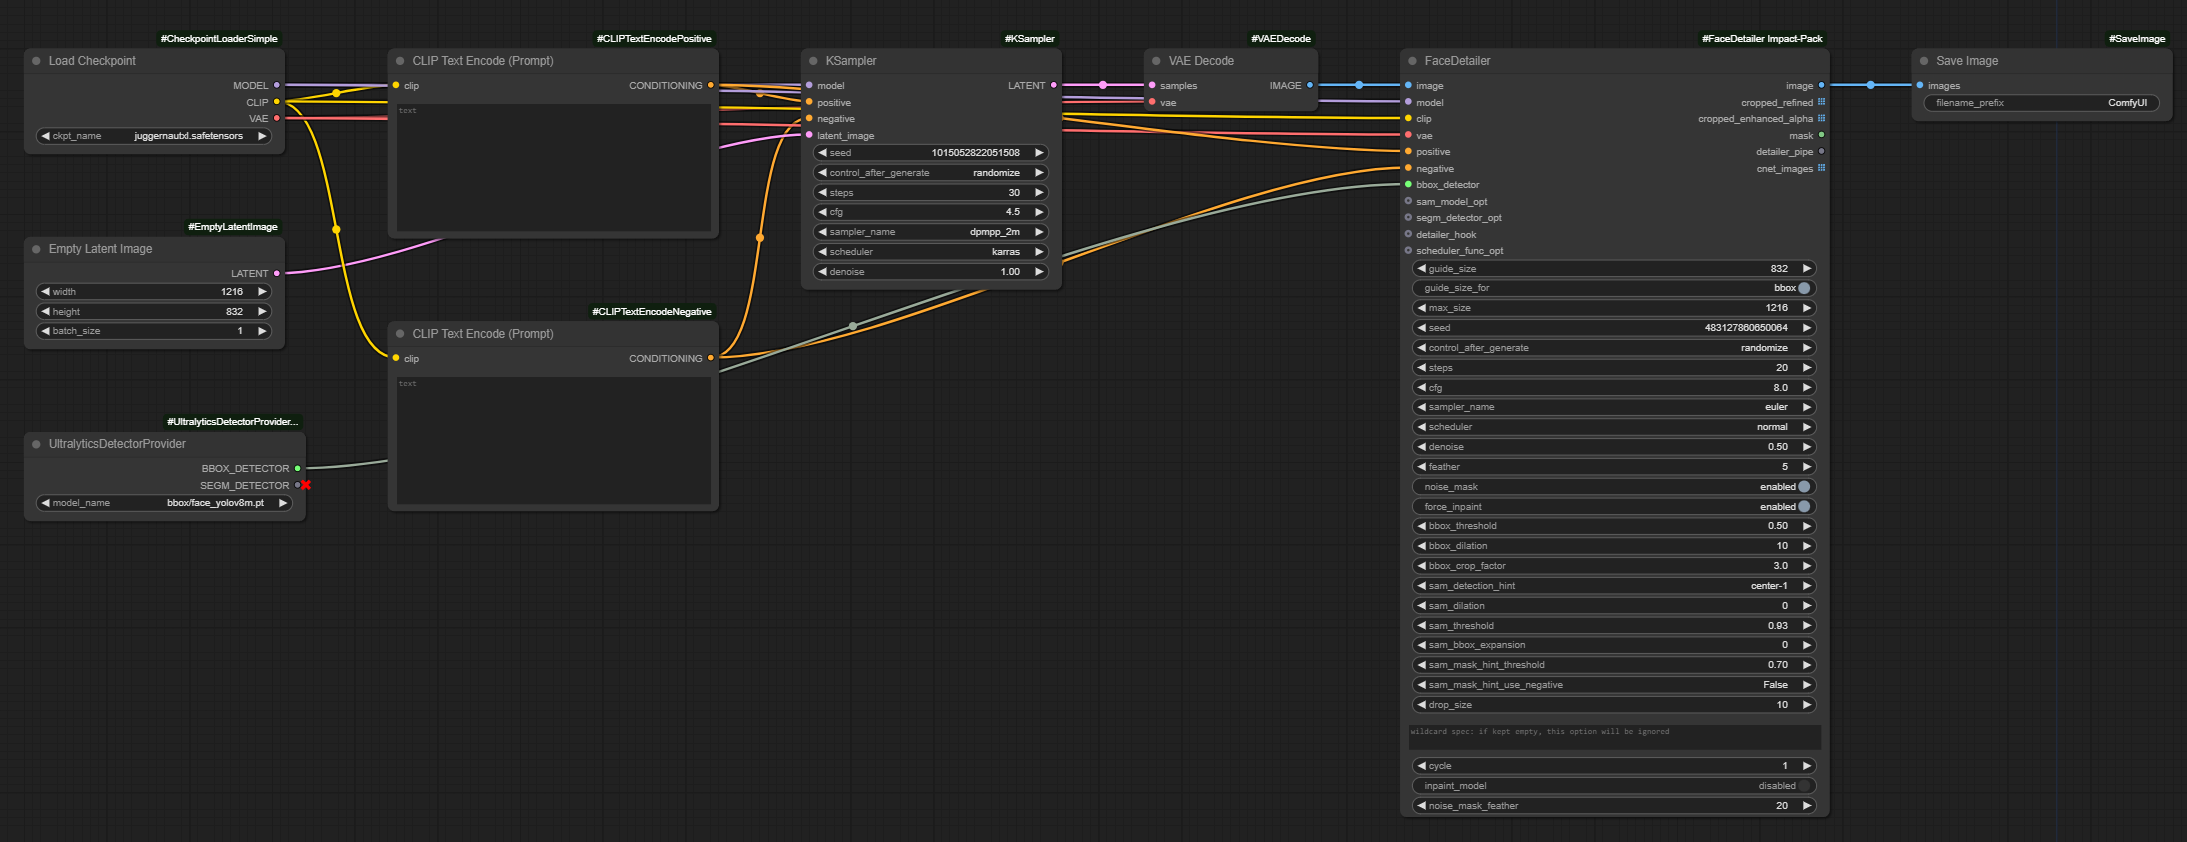Click the red X beside SEGM_DETECTOR output
Screen dimensions: 2187x842
(x=306, y=485)
